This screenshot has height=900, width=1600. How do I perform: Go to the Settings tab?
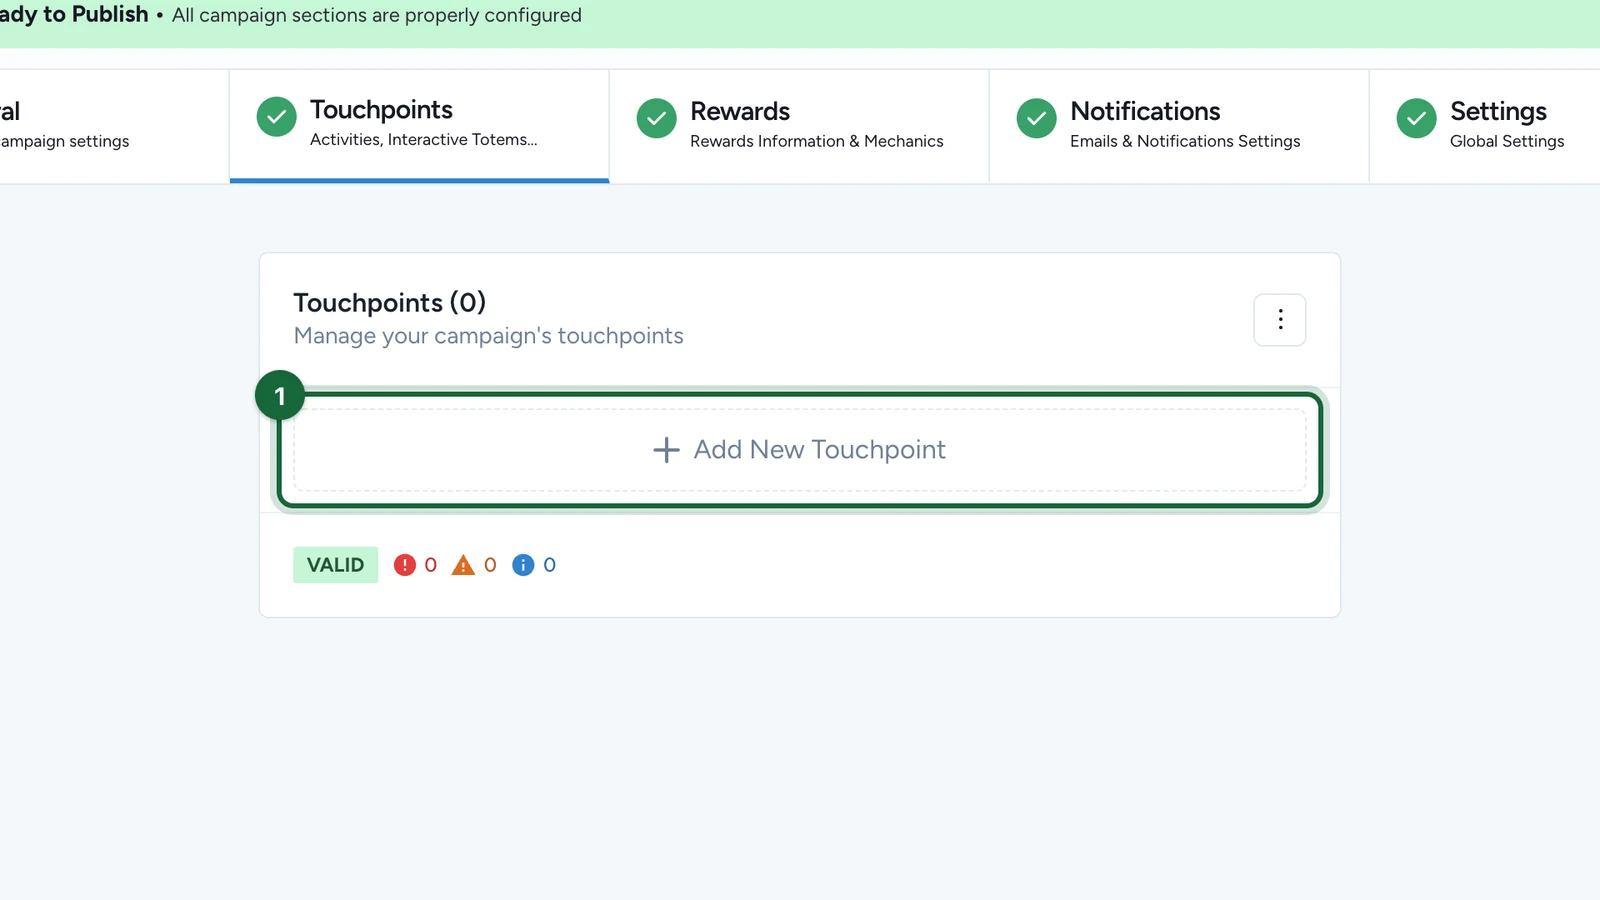tap(1485, 126)
